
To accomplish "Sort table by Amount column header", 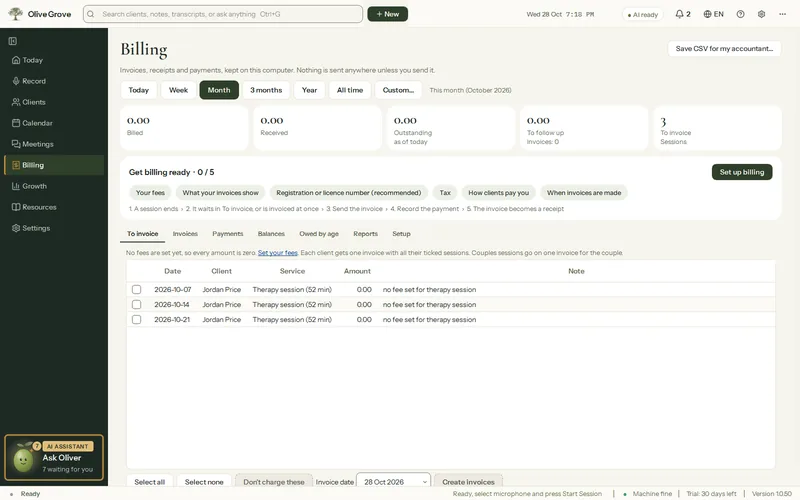I will click(x=357, y=271).
